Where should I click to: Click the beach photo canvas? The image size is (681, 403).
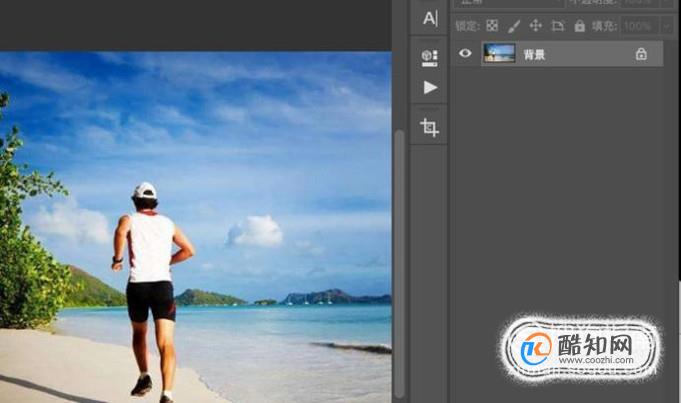point(195,227)
